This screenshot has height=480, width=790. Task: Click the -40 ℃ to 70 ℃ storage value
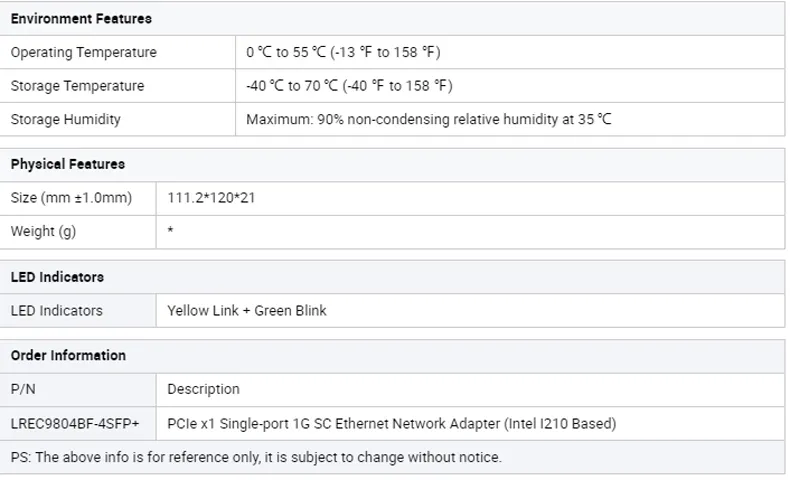pyautogui.click(x=349, y=86)
